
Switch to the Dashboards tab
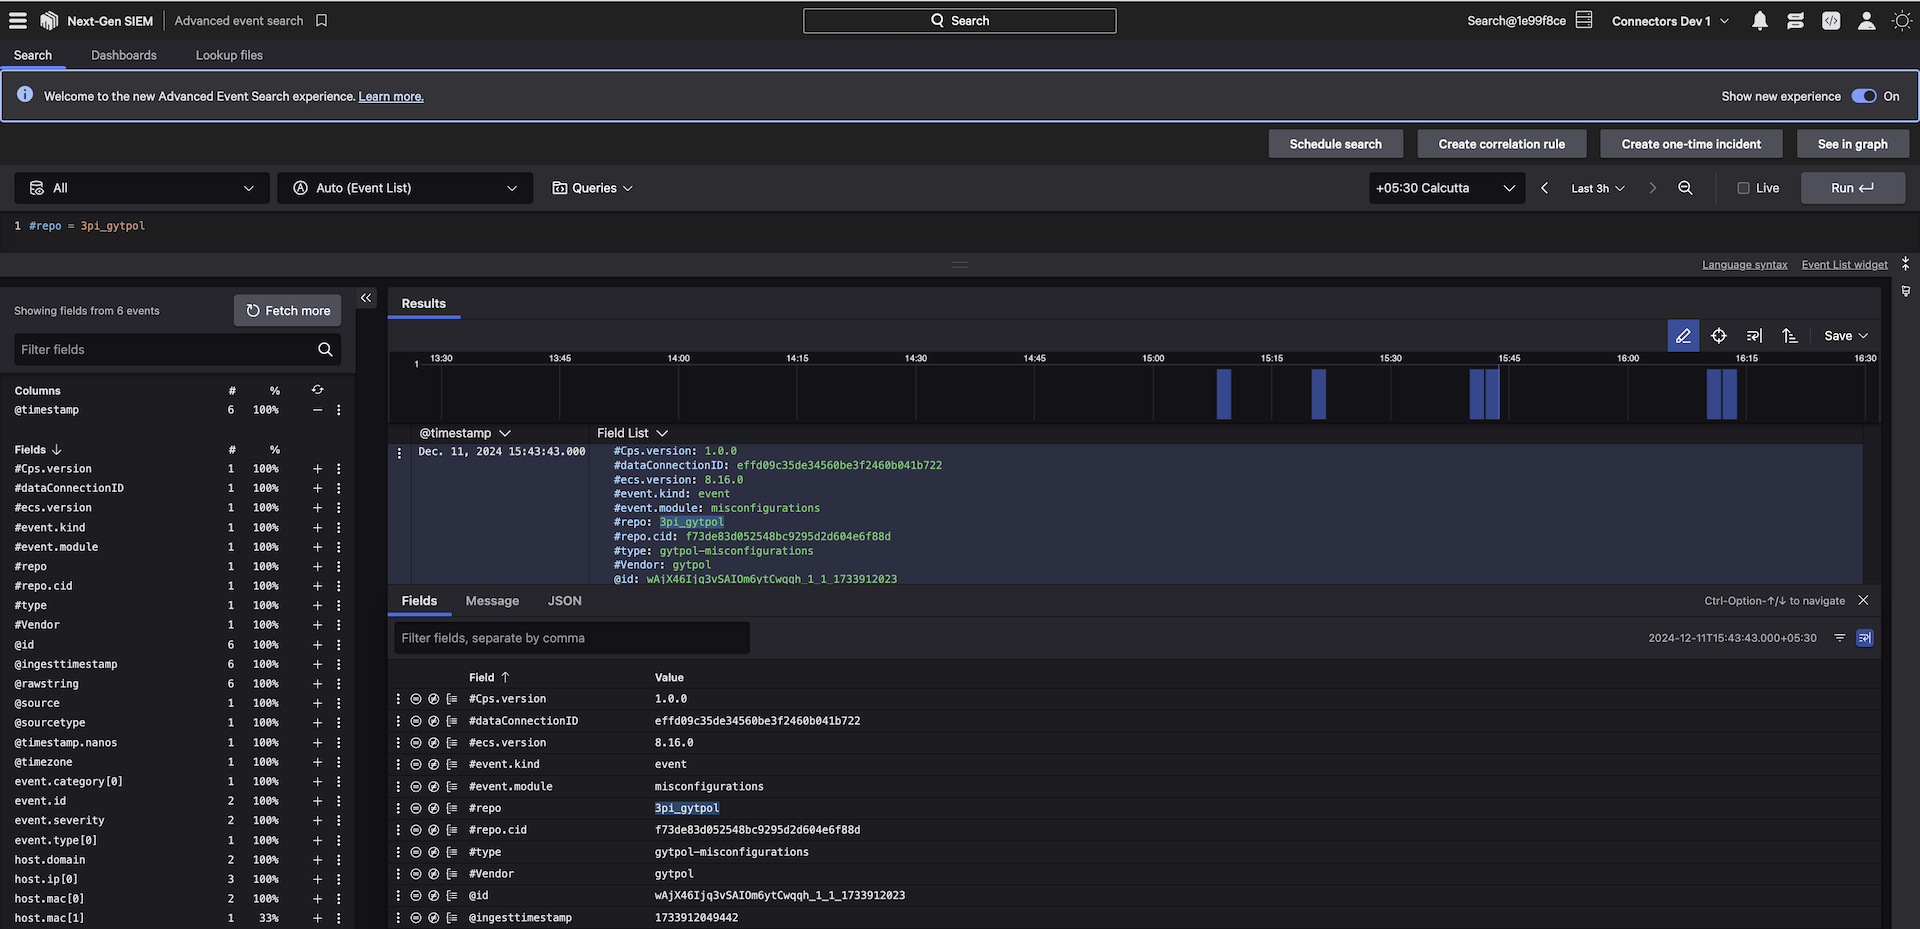click(x=124, y=55)
